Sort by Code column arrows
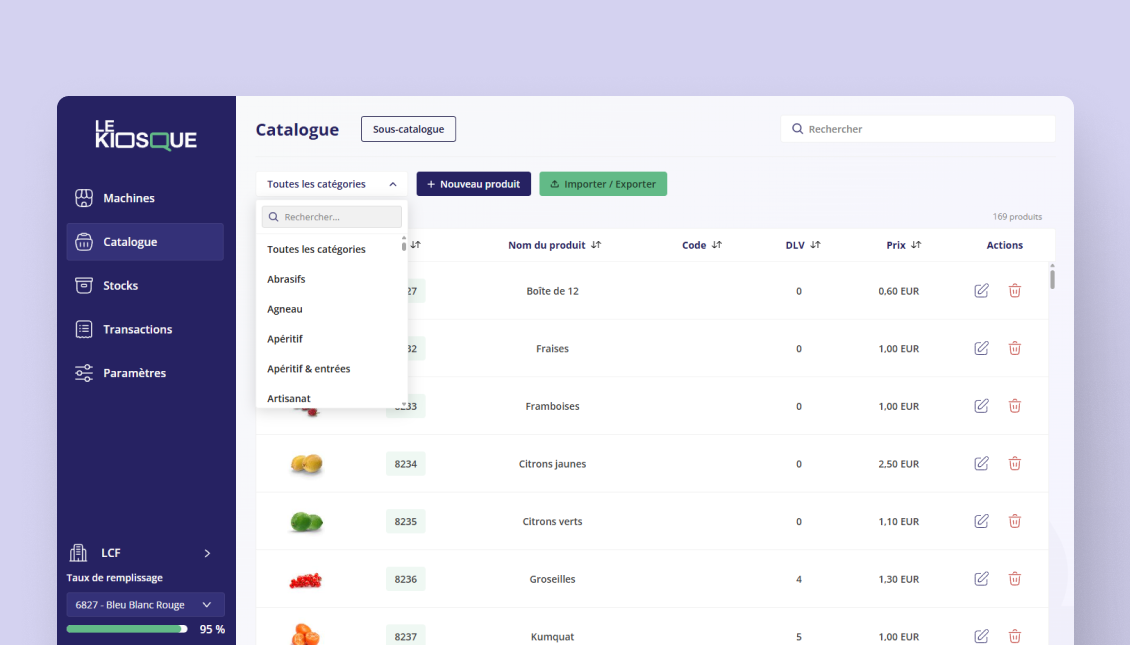Image resolution: width=1130 pixels, height=645 pixels. (x=716, y=245)
